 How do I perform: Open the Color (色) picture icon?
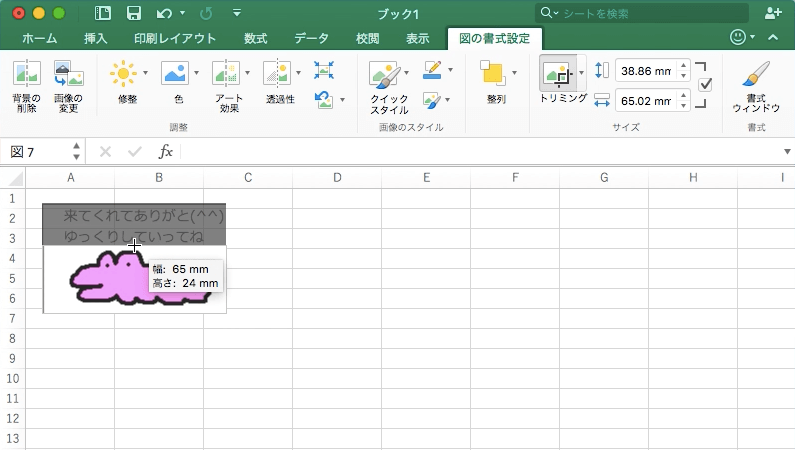175,73
